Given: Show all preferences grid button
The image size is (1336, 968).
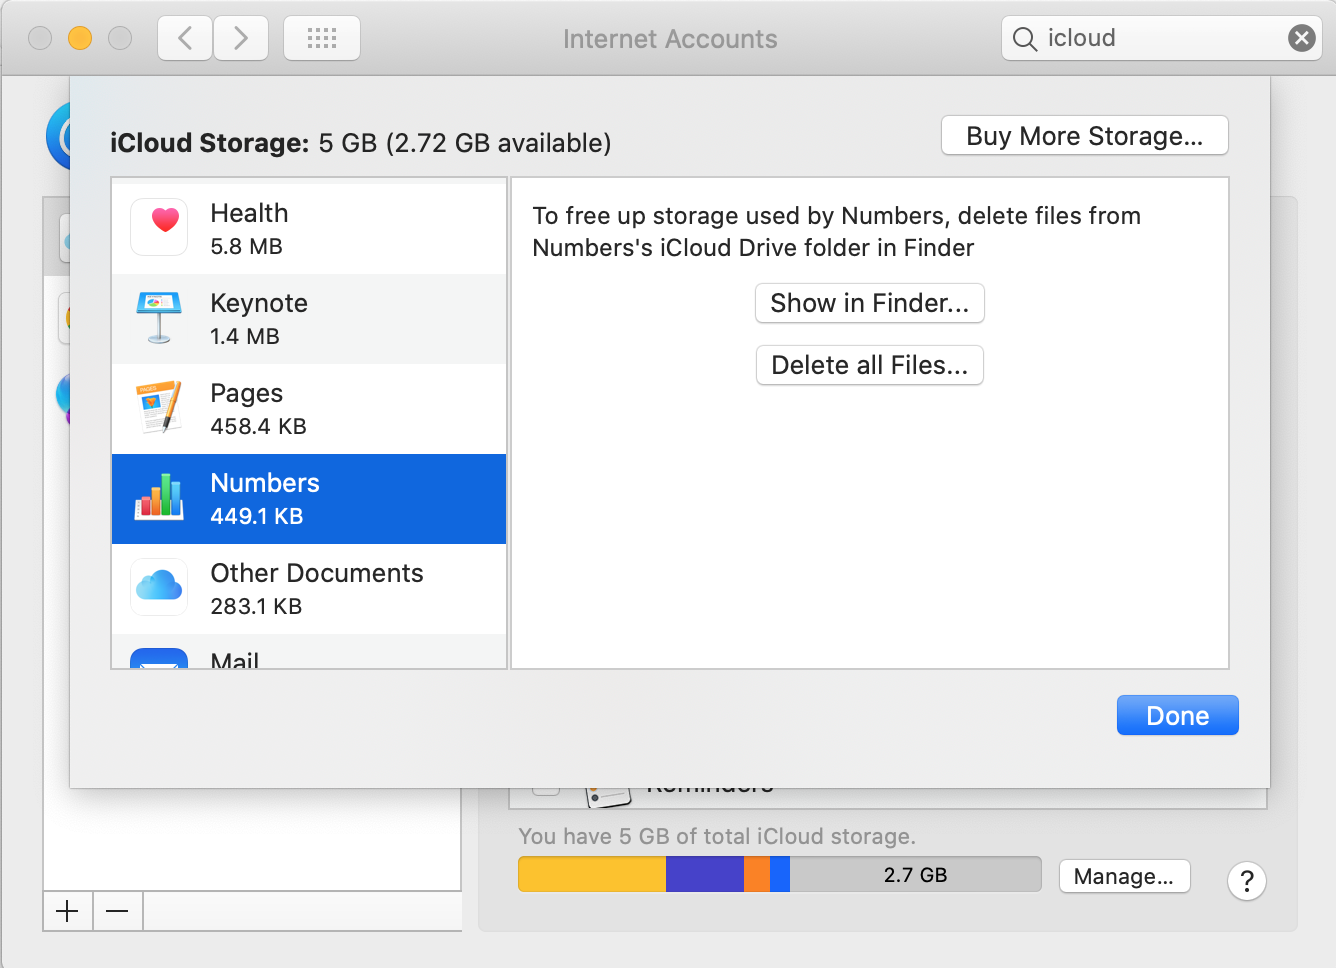Looking at the screenshot, I should [x=322, y=38].
